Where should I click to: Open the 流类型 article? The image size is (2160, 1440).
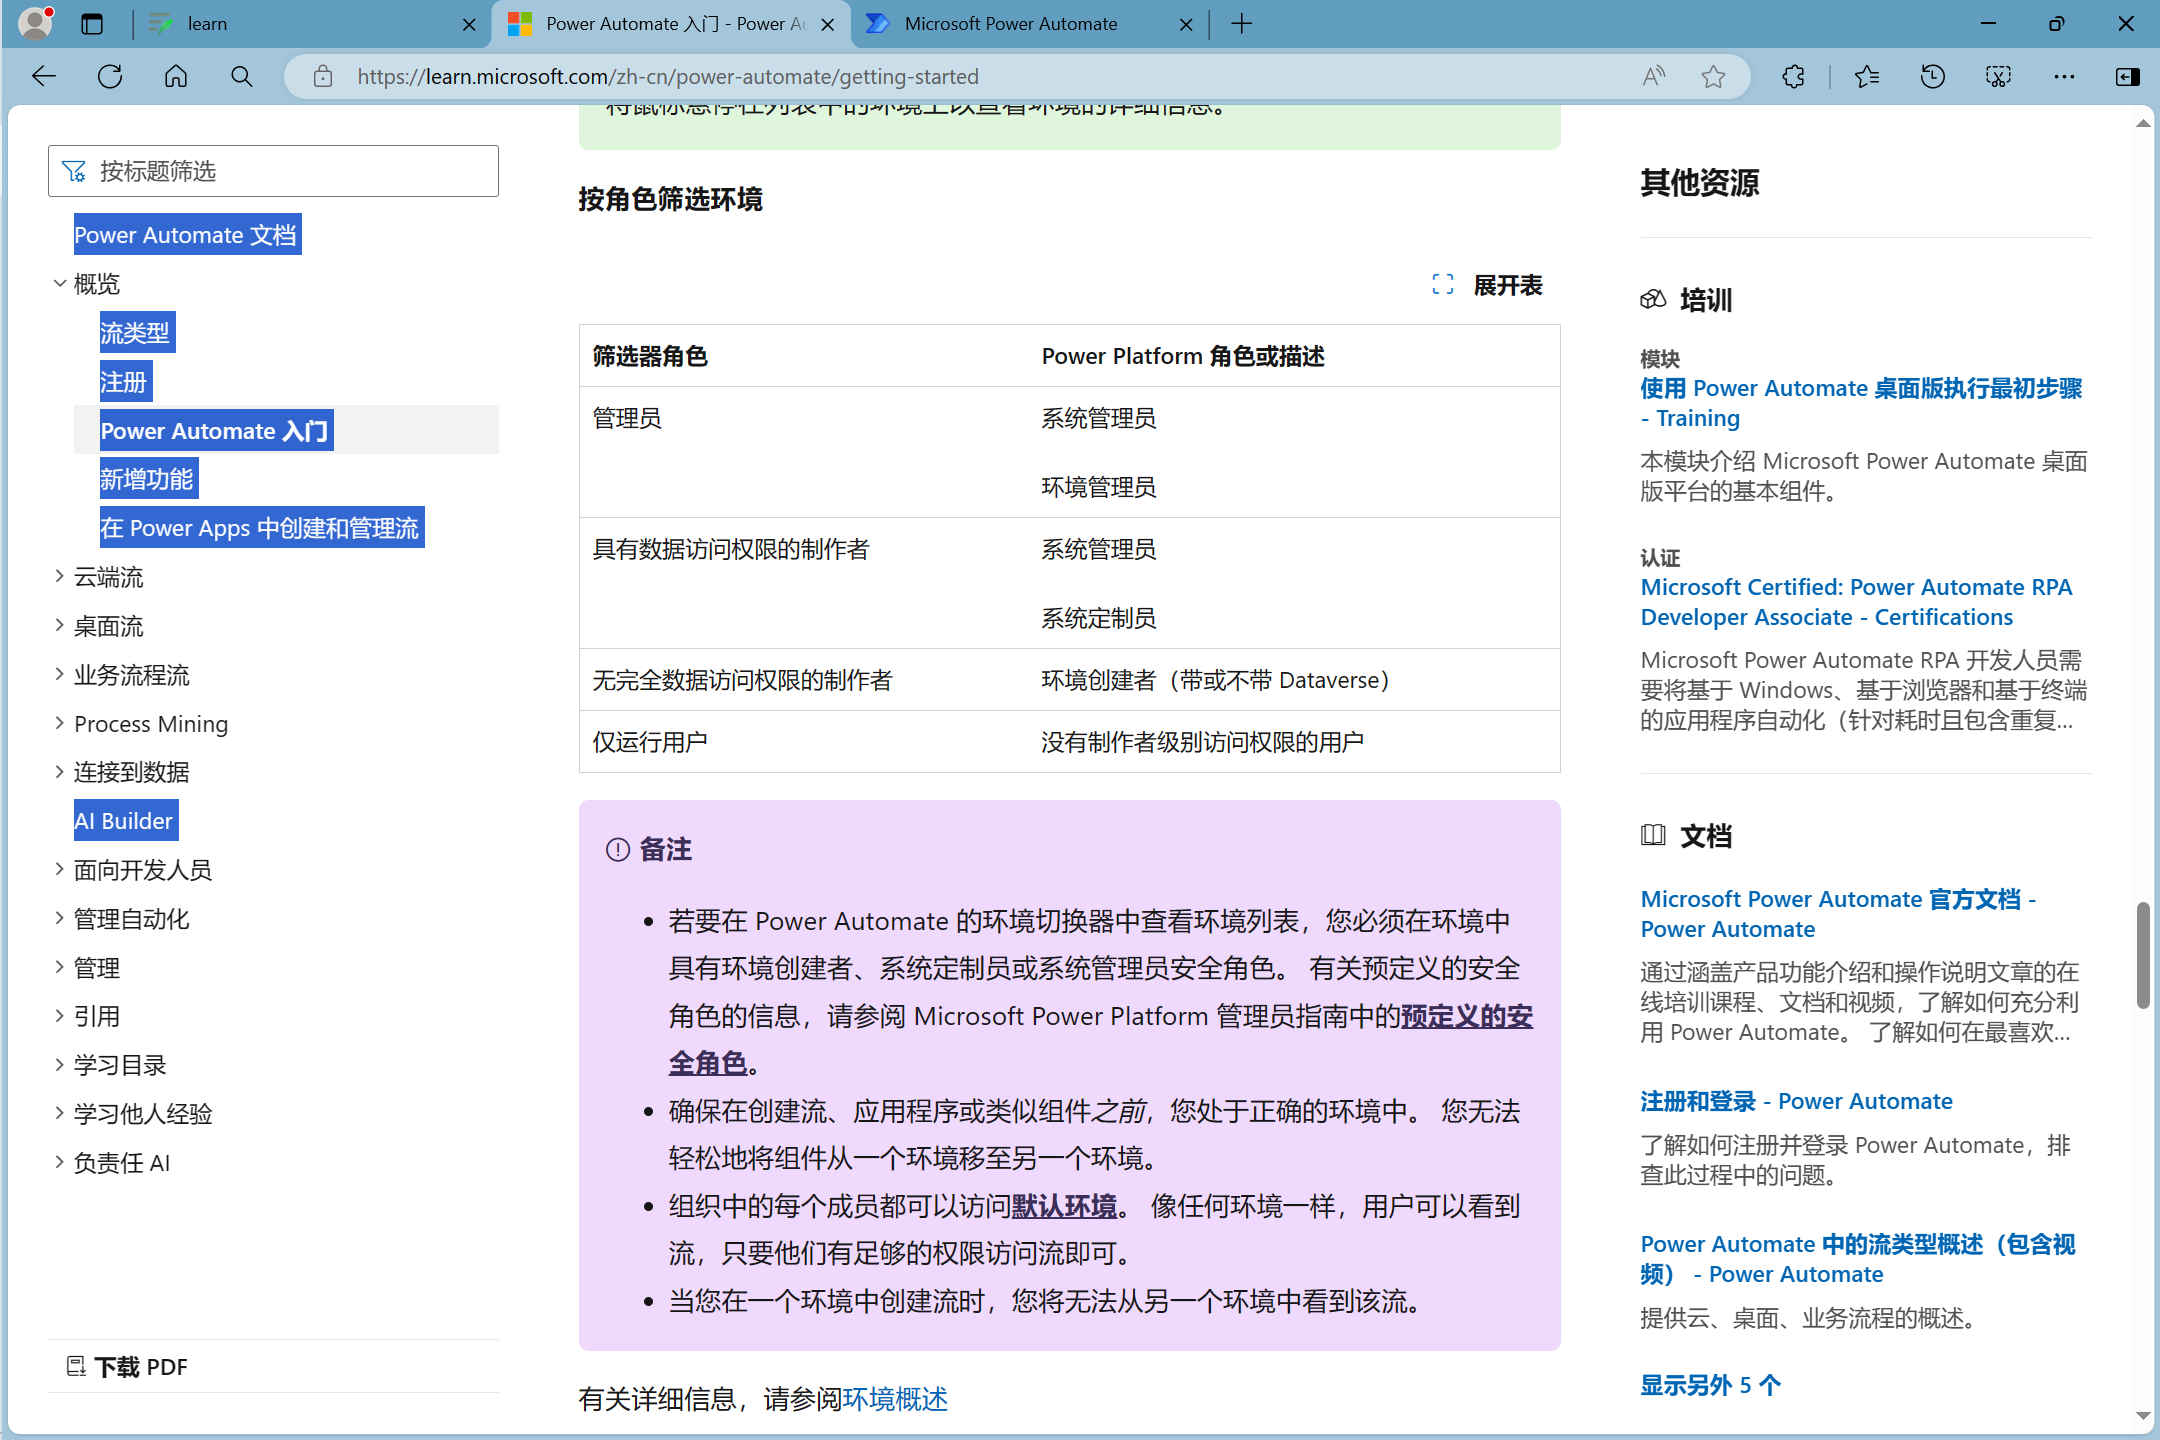pyautogui.click(x=137, y=333)
